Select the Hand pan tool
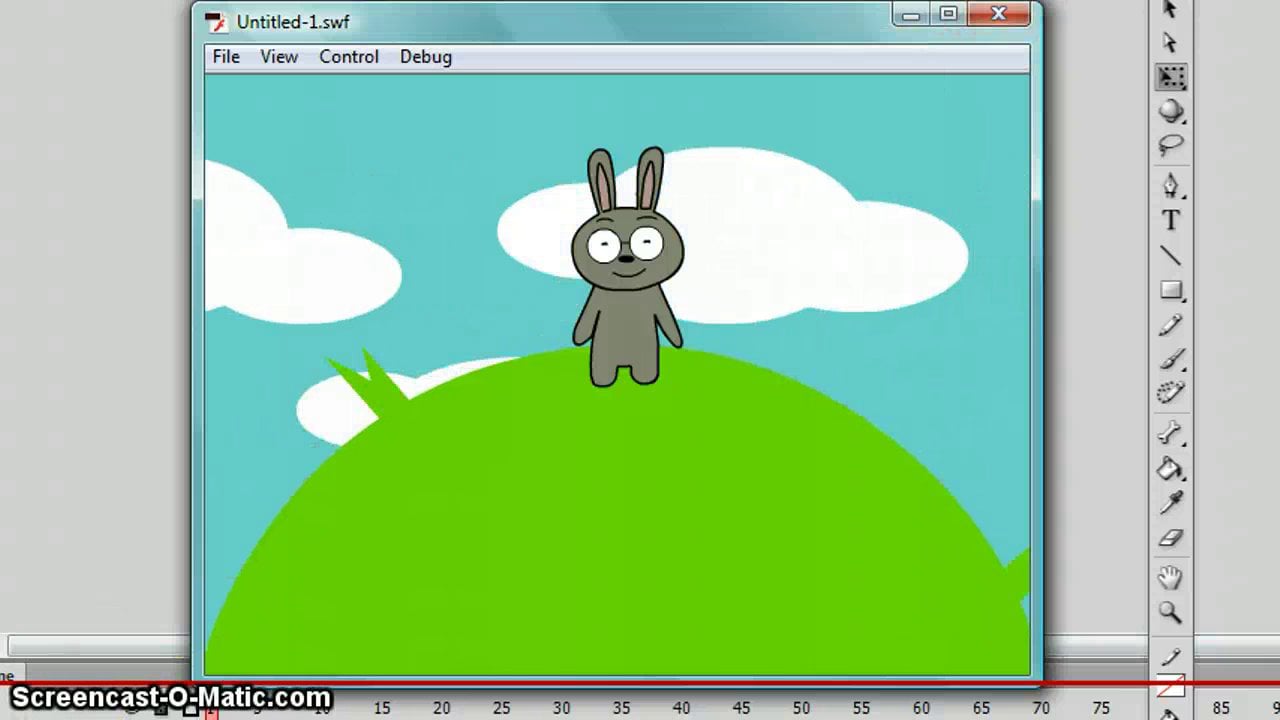Image resolution: width=1280 pixels, height=720 pixels. (x=1171, y=577)
